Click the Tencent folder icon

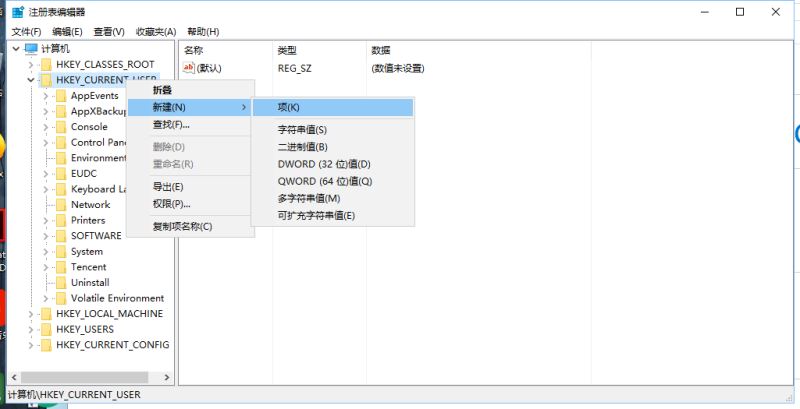(61, 267)
